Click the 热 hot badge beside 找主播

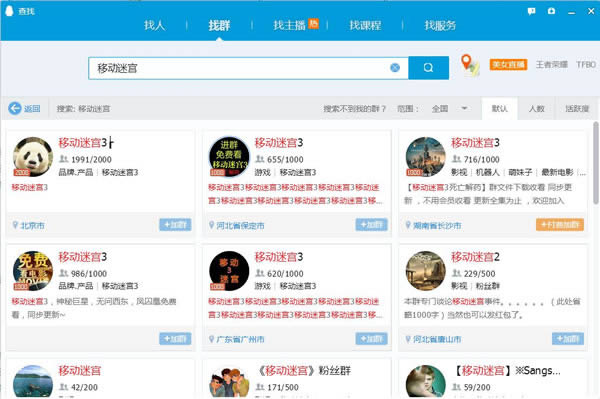313,23
